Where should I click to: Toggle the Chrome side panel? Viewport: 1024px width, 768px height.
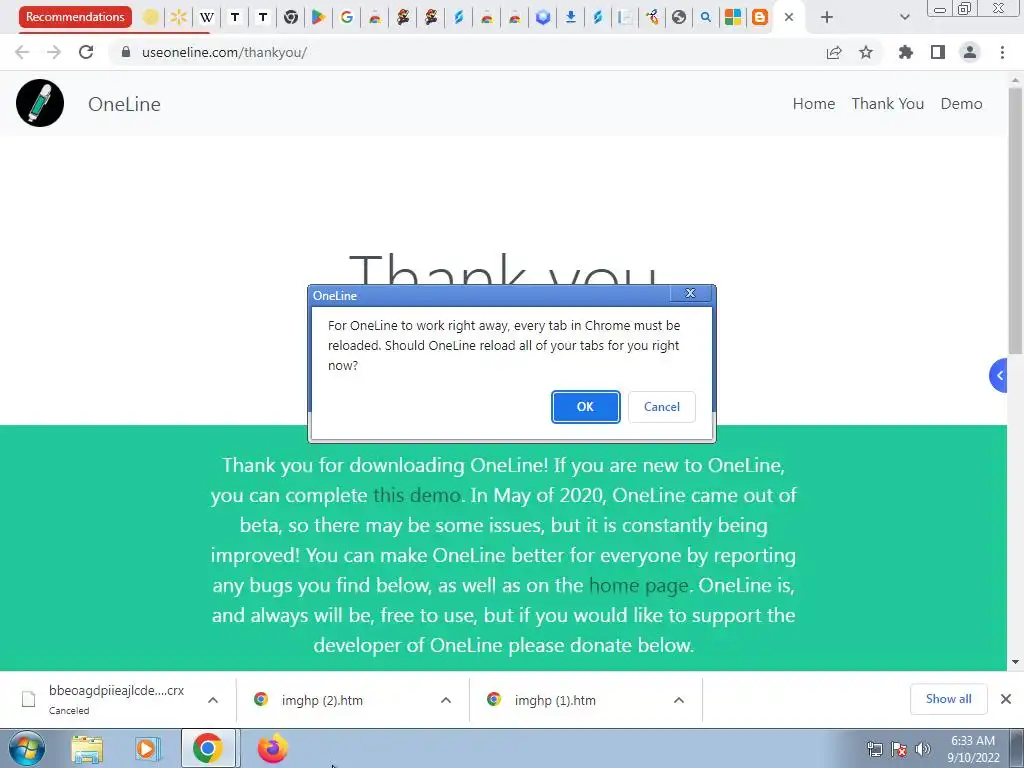(938, 52)
